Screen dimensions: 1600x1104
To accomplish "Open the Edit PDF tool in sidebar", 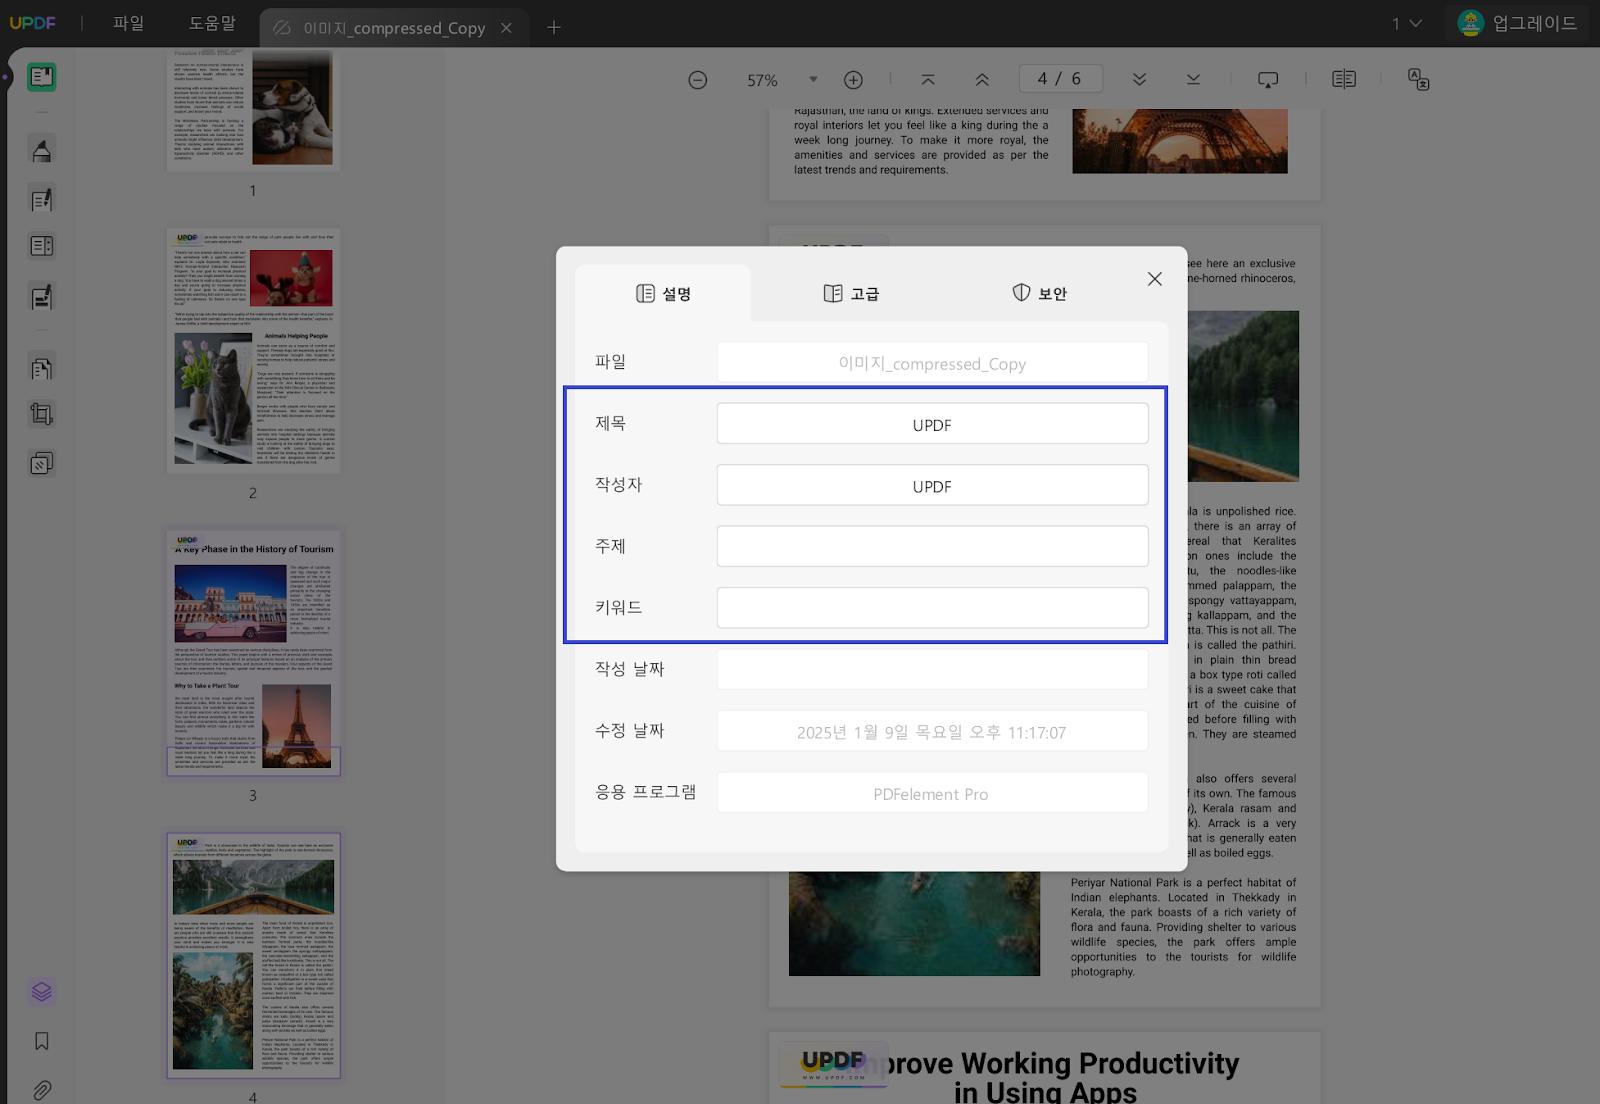I will tap(41, 200).
